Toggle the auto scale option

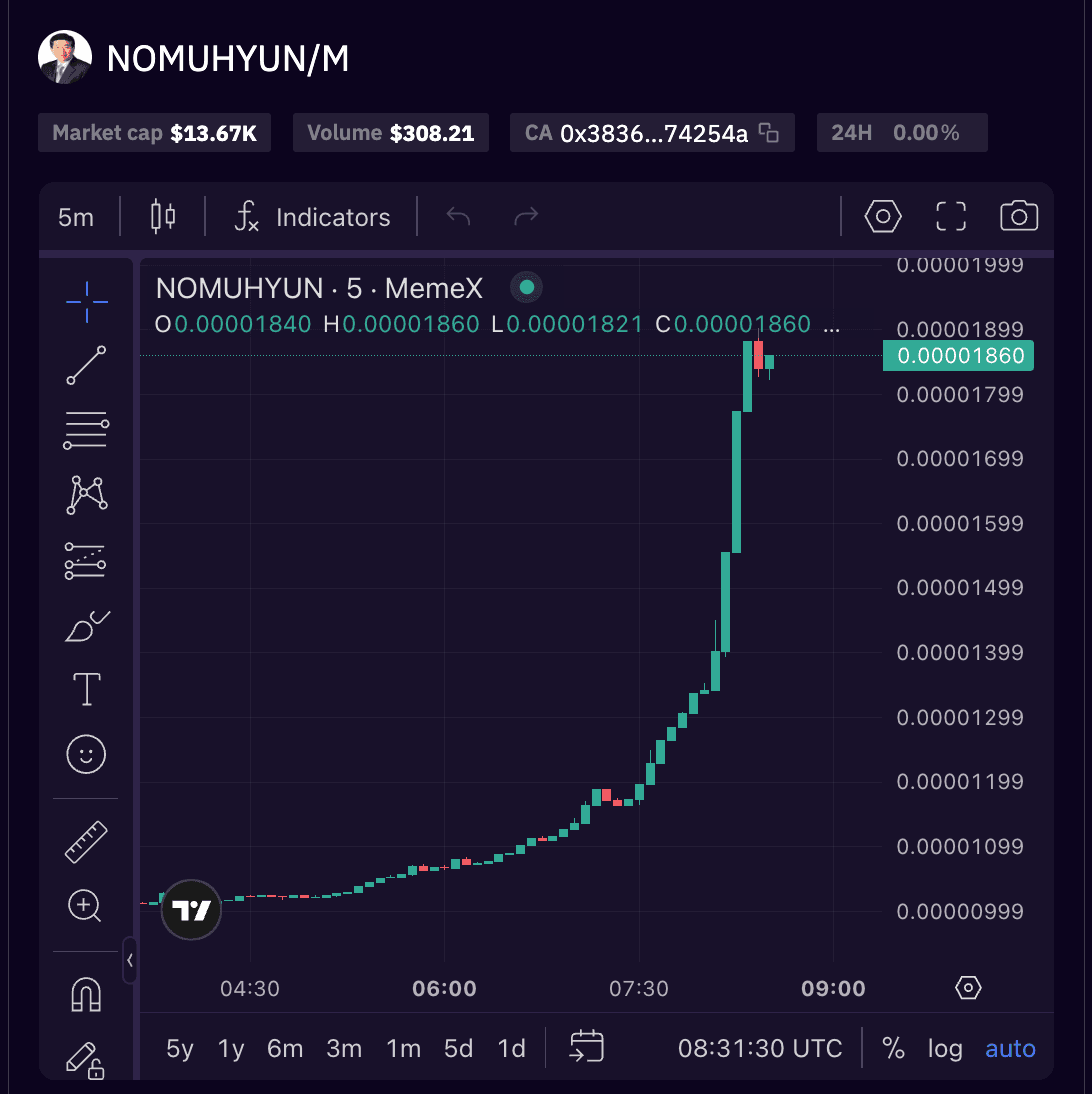click(x=1010, y=1048)
